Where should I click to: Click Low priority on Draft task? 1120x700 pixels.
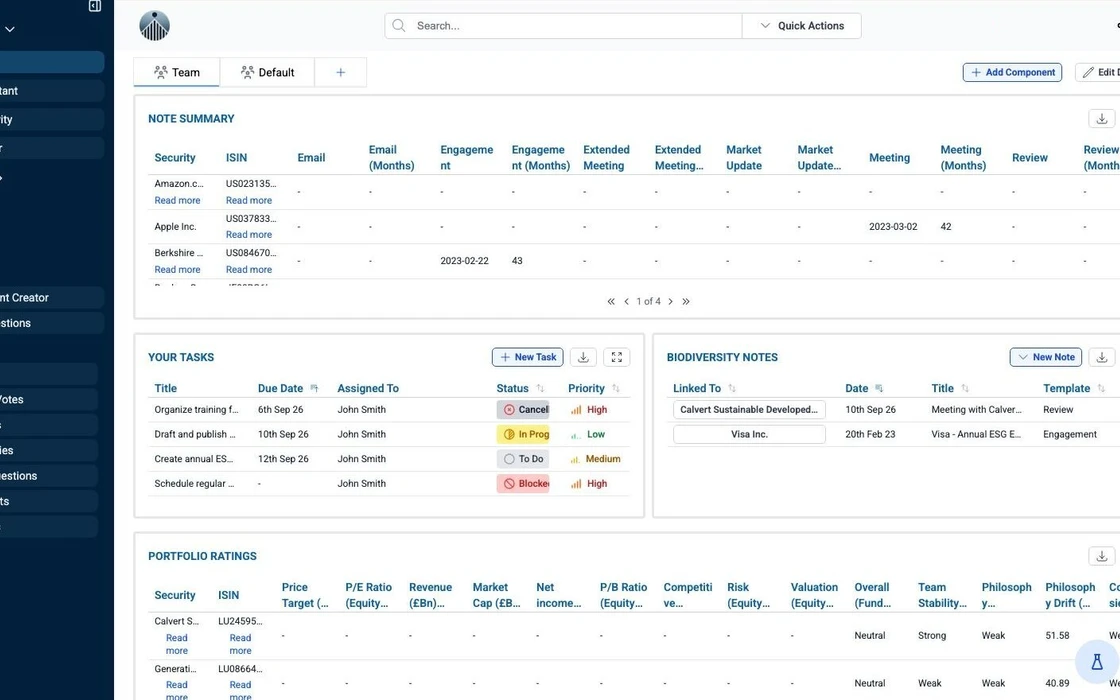click(587, 434)
